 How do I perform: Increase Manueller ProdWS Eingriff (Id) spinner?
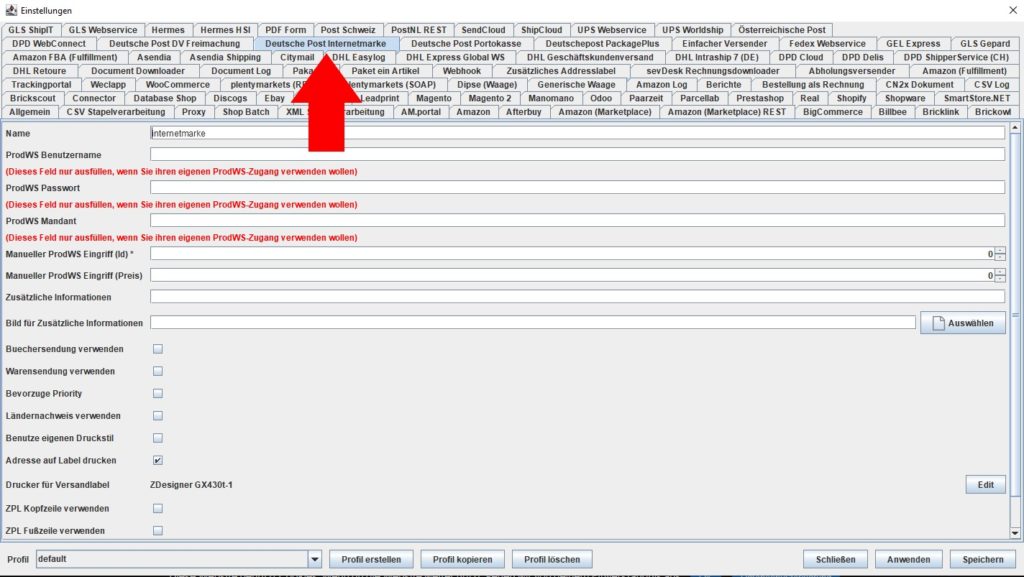pyautogui.click(x=1000, y=251)
